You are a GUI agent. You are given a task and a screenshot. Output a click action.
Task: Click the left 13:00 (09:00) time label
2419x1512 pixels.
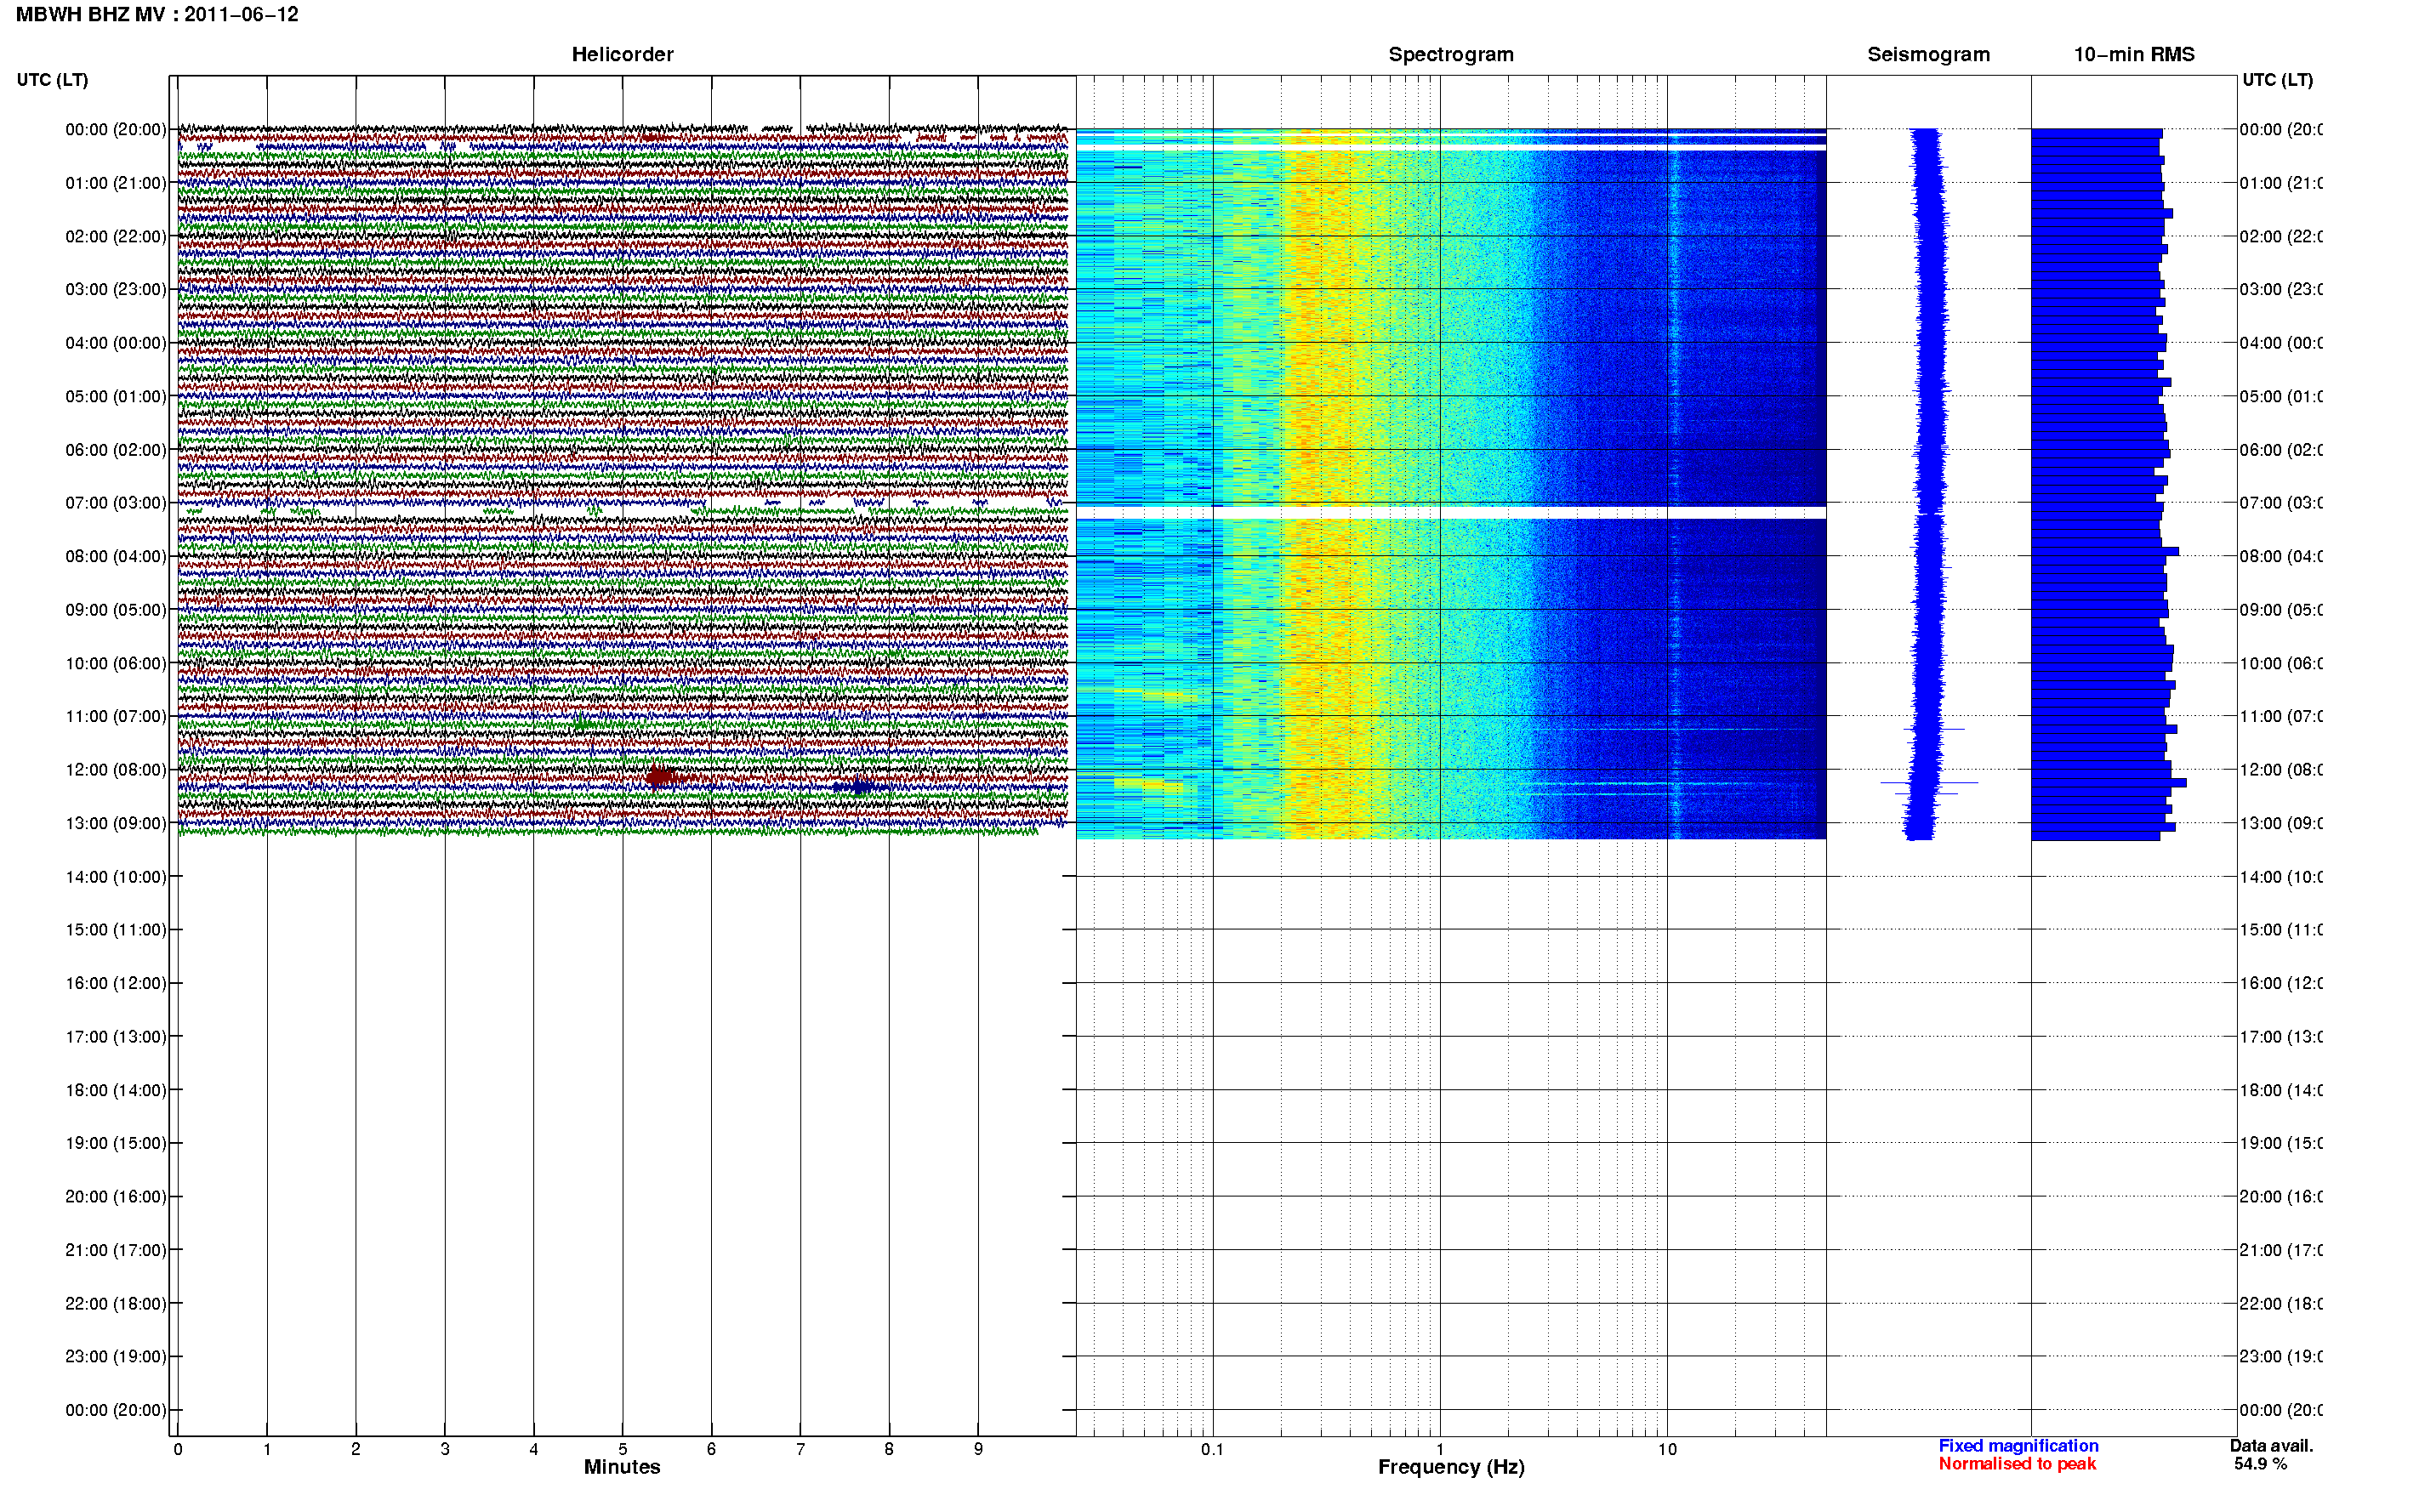tap(115, 823)
